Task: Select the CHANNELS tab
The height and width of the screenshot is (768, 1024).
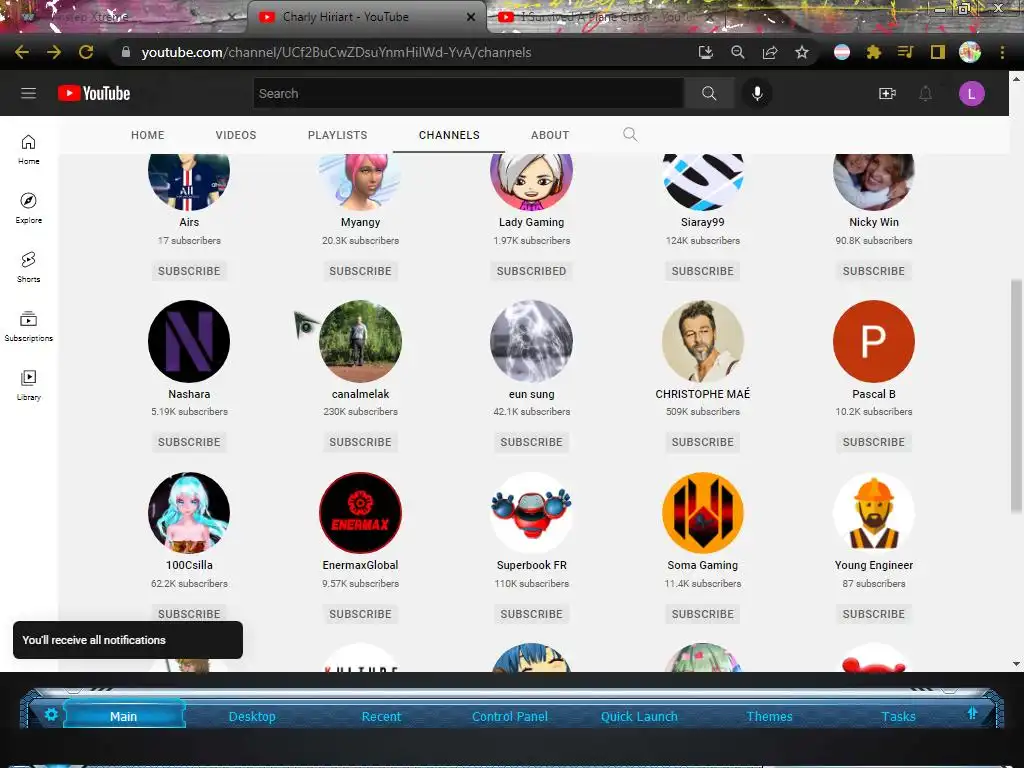Action: [x=449, y=135]
